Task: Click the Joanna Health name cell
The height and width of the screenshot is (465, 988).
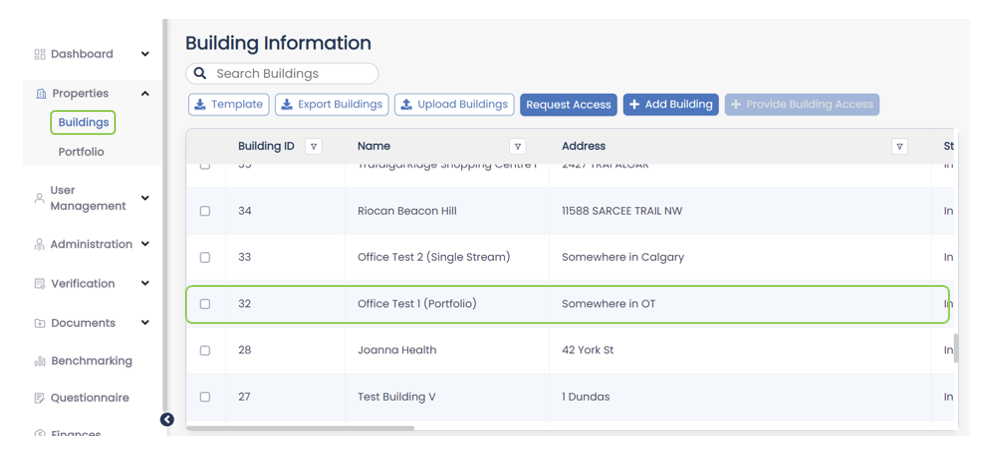Action: (397, 350)
